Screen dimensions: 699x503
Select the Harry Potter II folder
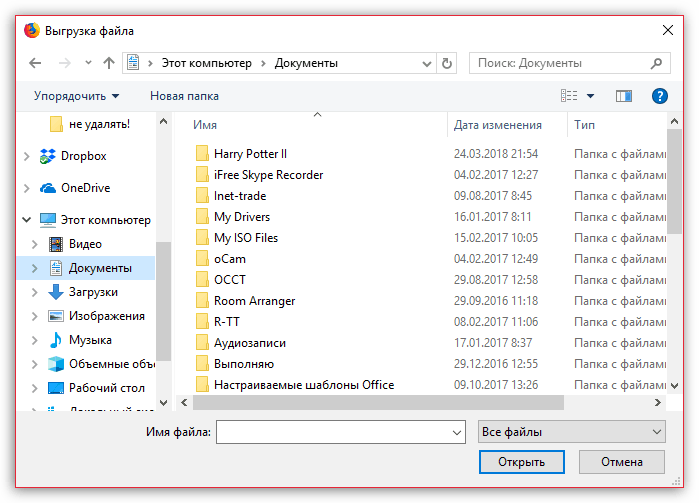click(241, 154)
